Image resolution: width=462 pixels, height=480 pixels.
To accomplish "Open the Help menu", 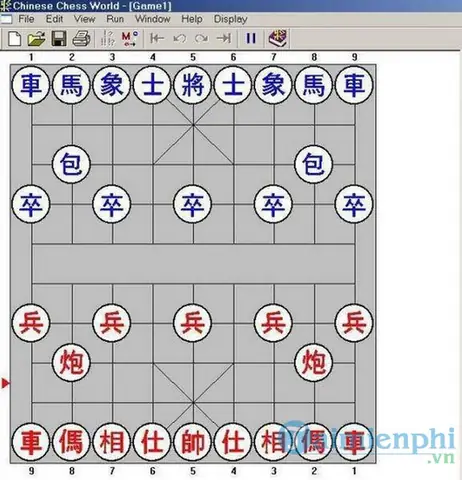I will tap(192, 19).
